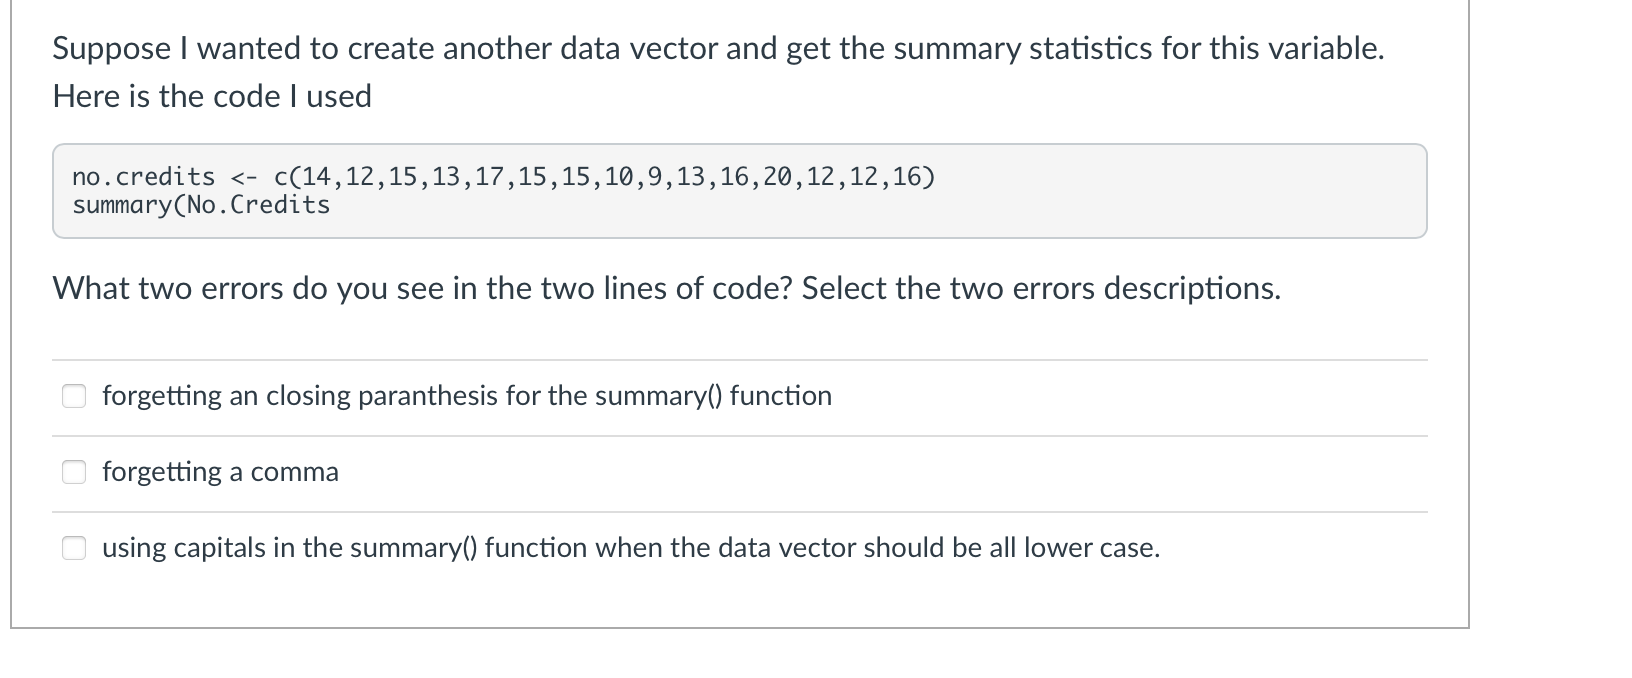Image resolution: width=1632 pixels, height=678 pixels.
Task: Enable the 'using capitals' answer checkbox
Action: point(74,548)
